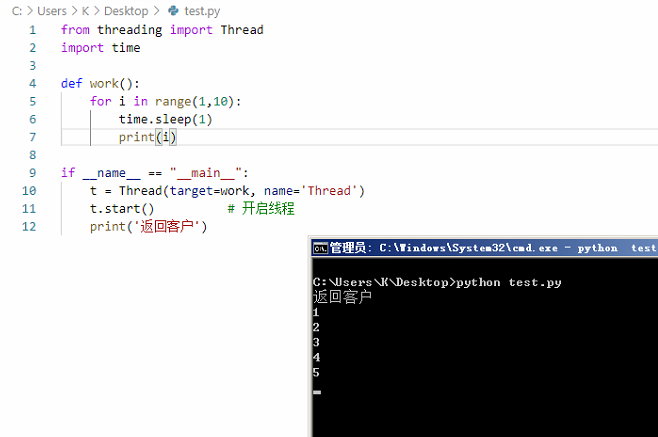Image resolution: width=658 pixels, height=437 pixels.
Task: Click line number 12 in the gutter
Action: pos(29,227)
